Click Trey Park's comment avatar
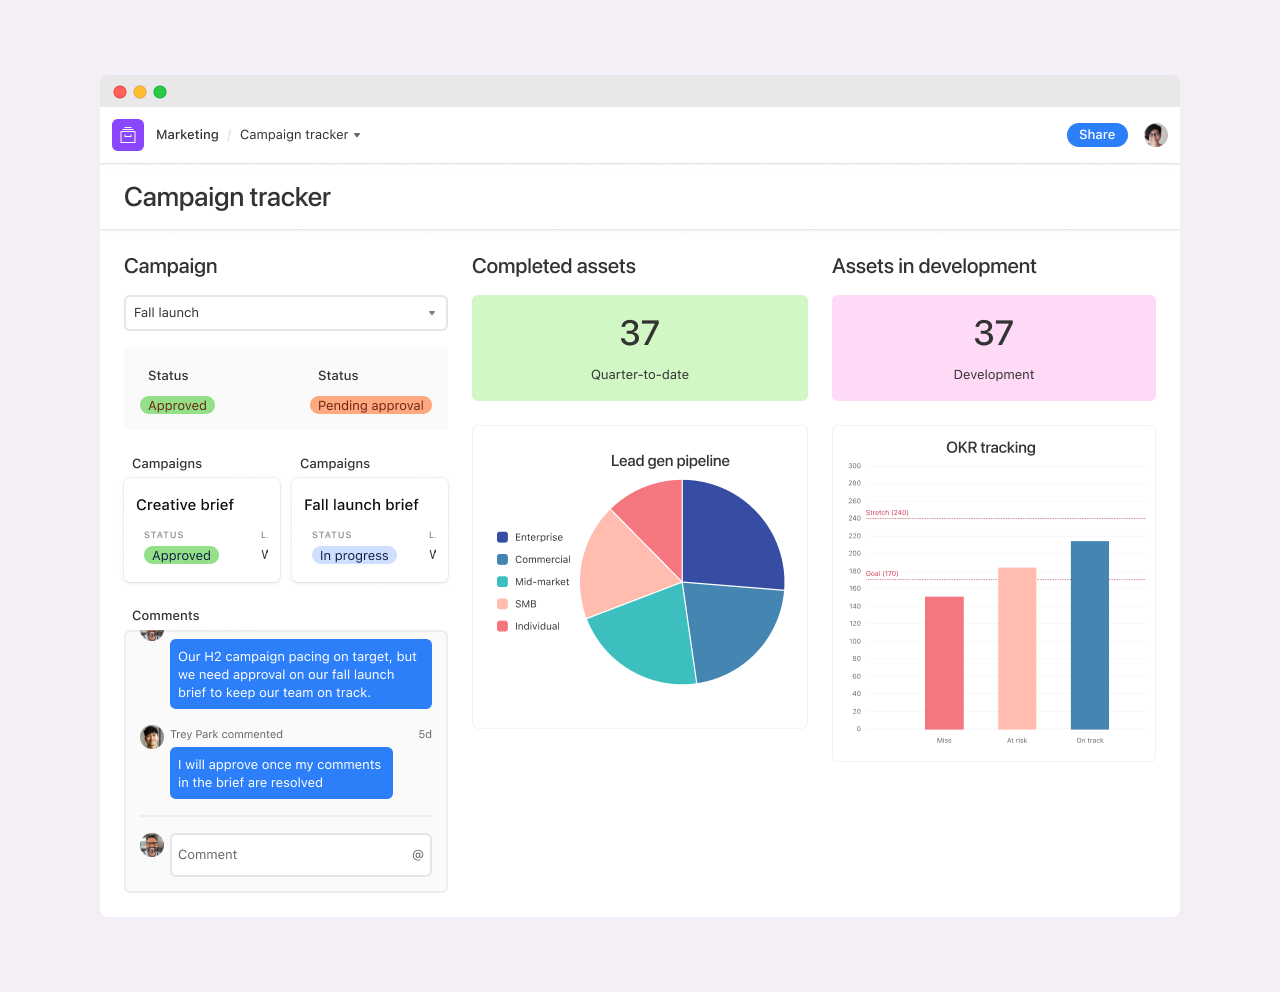The width and height of the screenshot is (1280, 992). (x=152, y=737)
